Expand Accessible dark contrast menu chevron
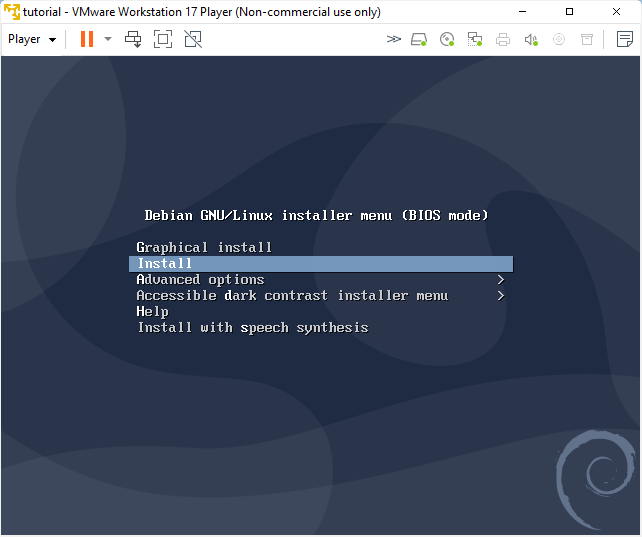Screen dimensions: 642x537 (x=500, y=296)
